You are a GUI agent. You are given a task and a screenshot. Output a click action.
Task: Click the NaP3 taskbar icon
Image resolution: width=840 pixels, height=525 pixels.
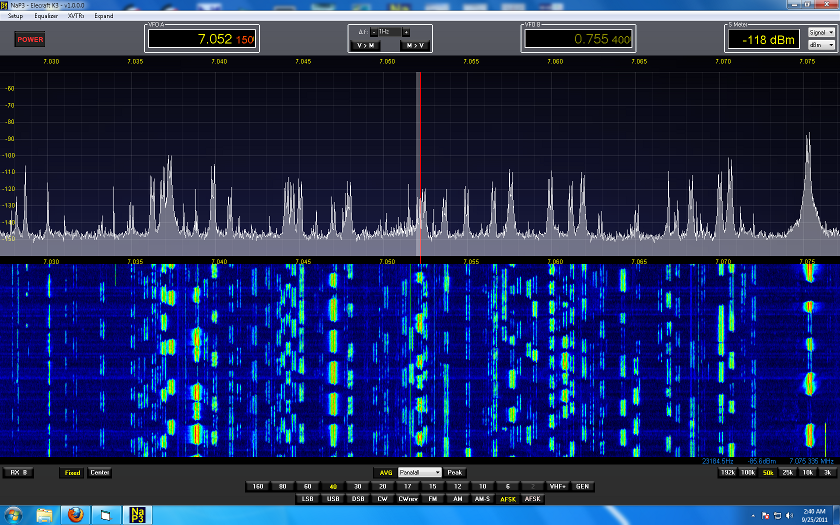(136, 514)
